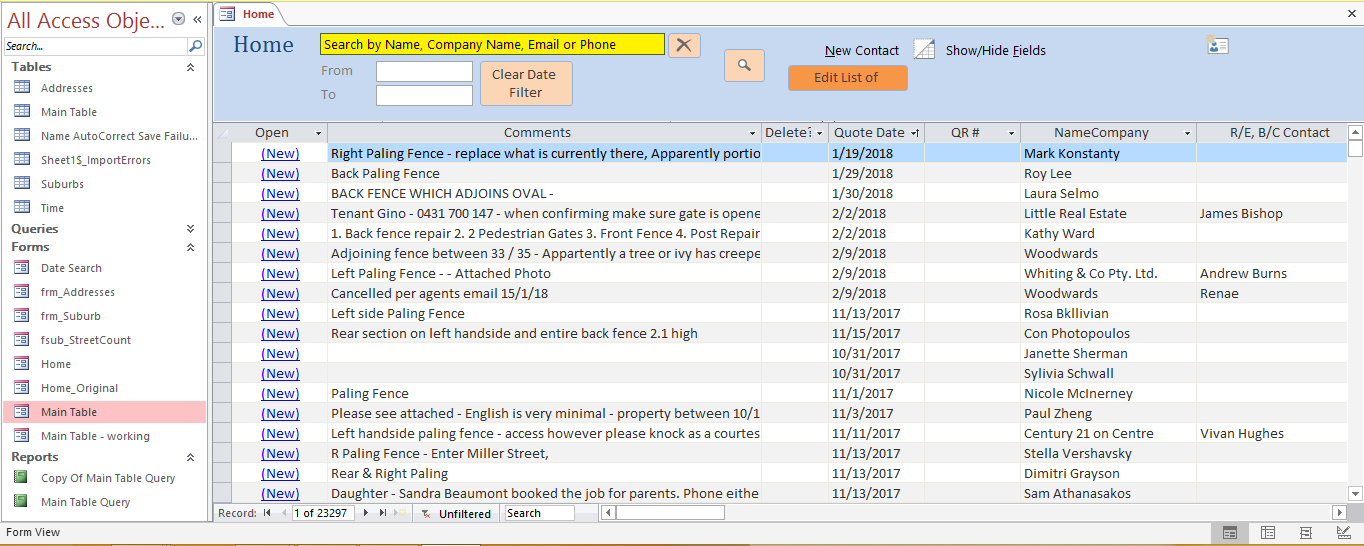Open the Copy Of Main Table Query report
The height and width of the screenshot is (546, 1364).
click(108, 478)
